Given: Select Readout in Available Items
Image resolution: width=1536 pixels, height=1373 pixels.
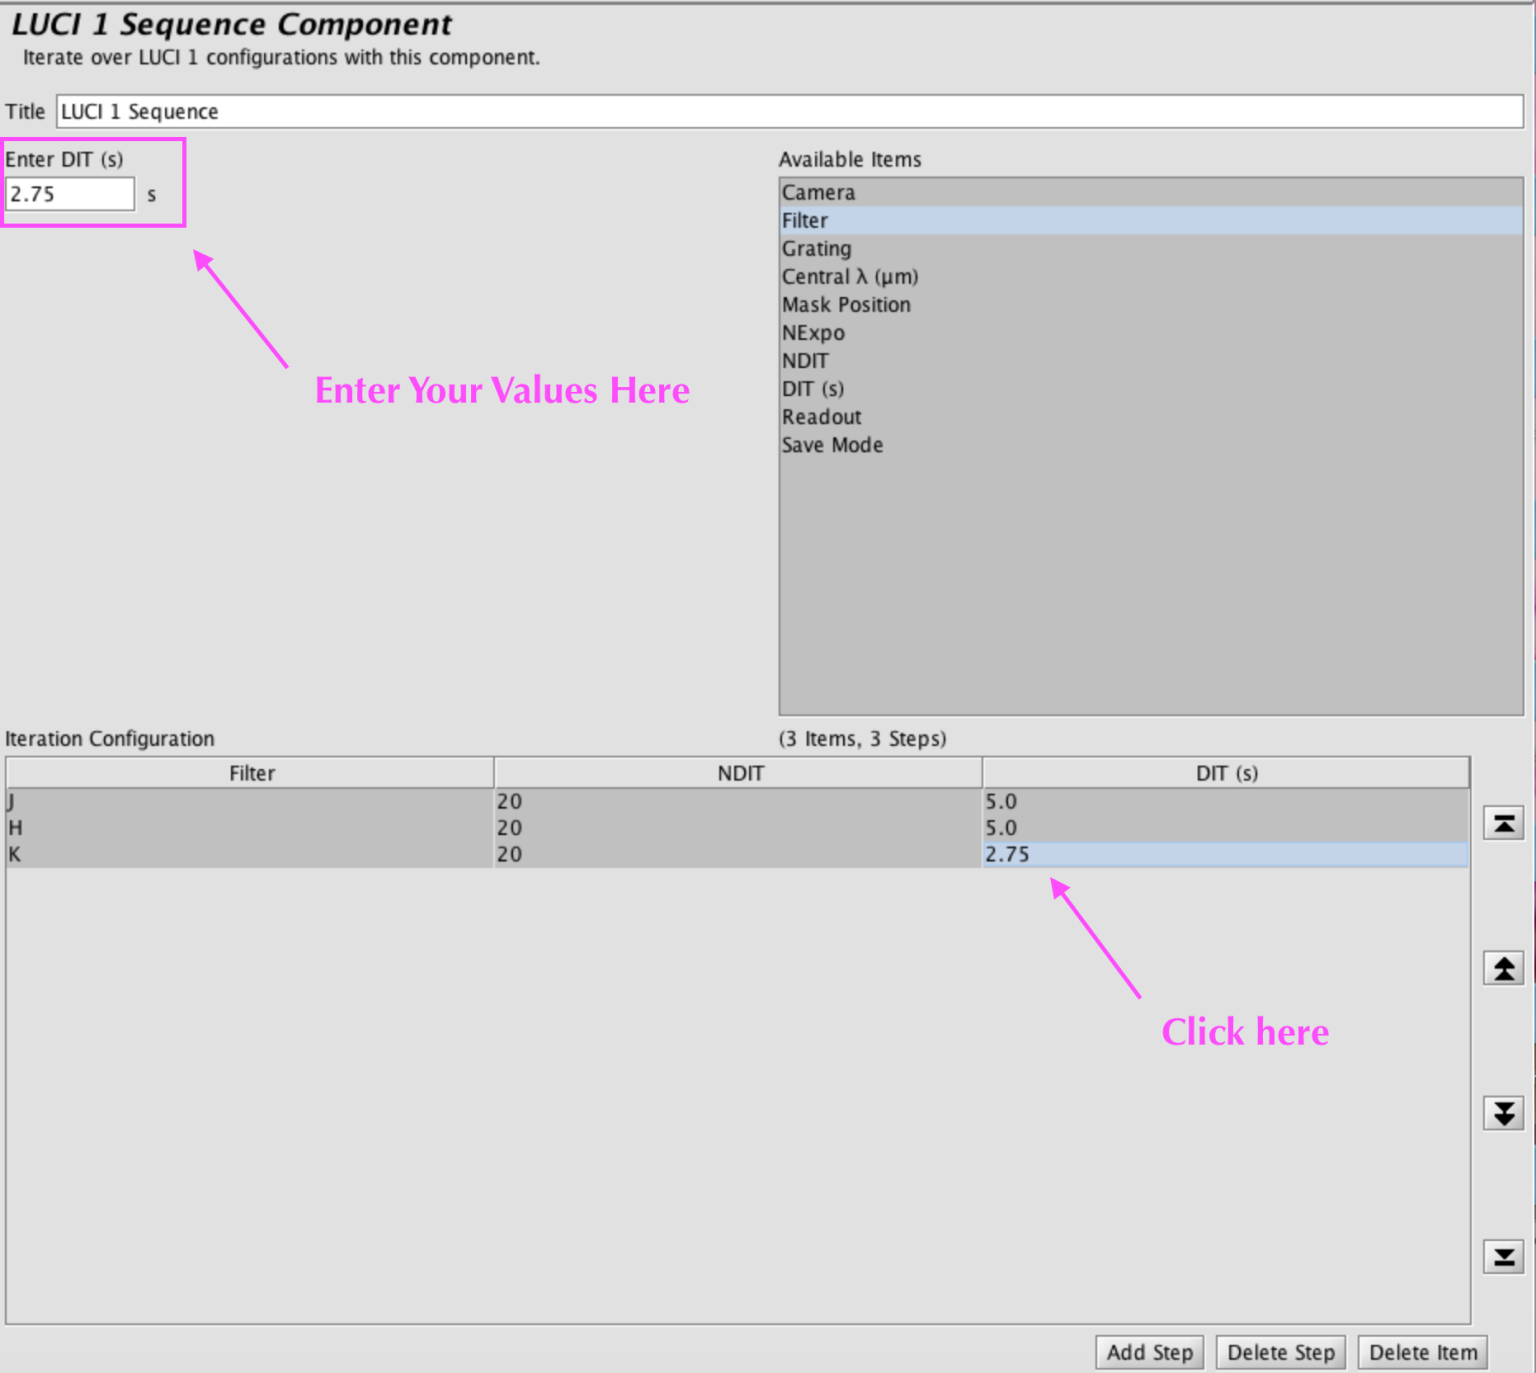Looking at the screenshot, I should coord(1151,416).
